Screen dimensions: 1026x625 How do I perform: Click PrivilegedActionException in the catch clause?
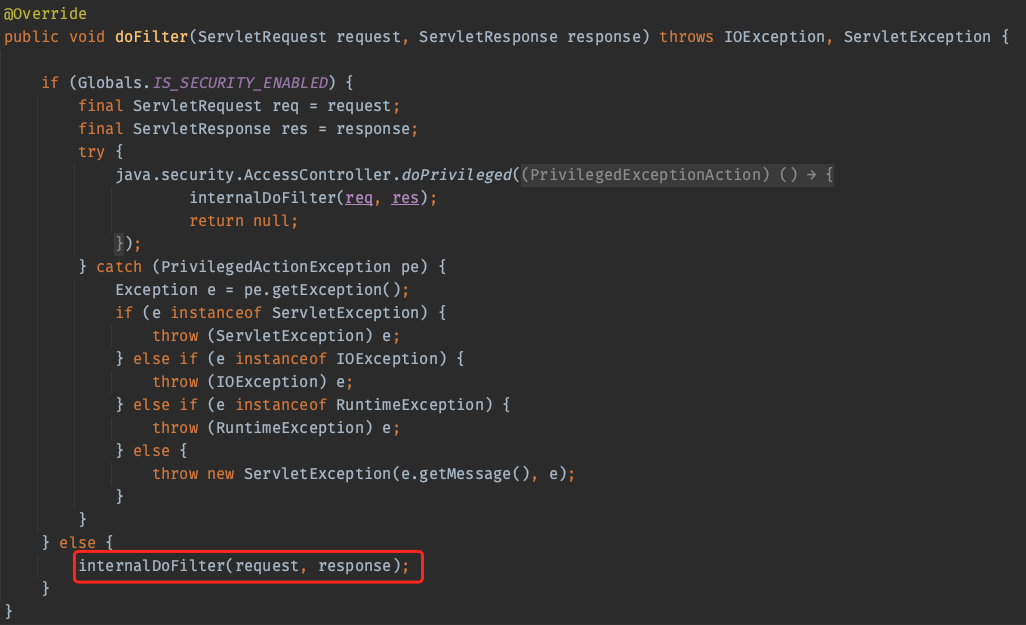(x=276, y=267)
